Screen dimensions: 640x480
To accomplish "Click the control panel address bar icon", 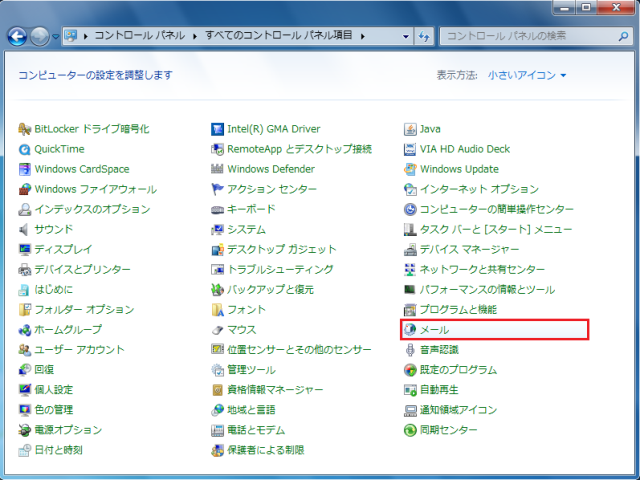I will (x=71, y=36).
